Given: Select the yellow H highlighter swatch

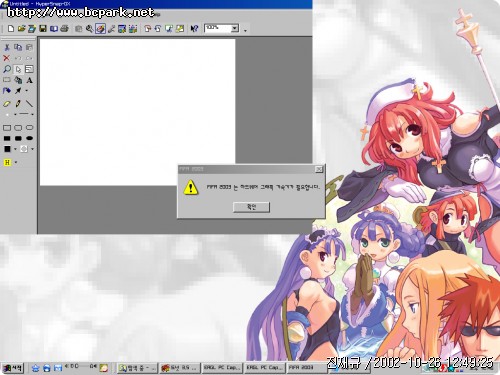Looking at the screenshot, I should coord(7,162).
